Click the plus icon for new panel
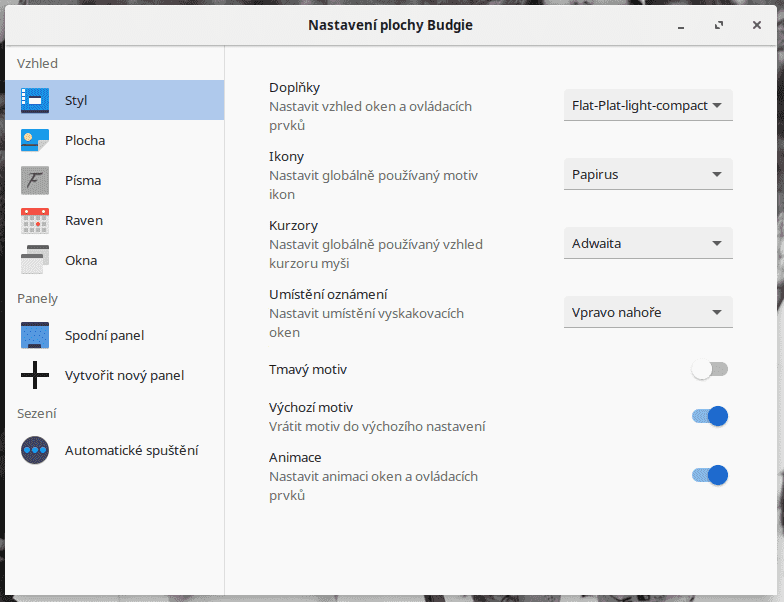784x602 pixels. [35, 375]
